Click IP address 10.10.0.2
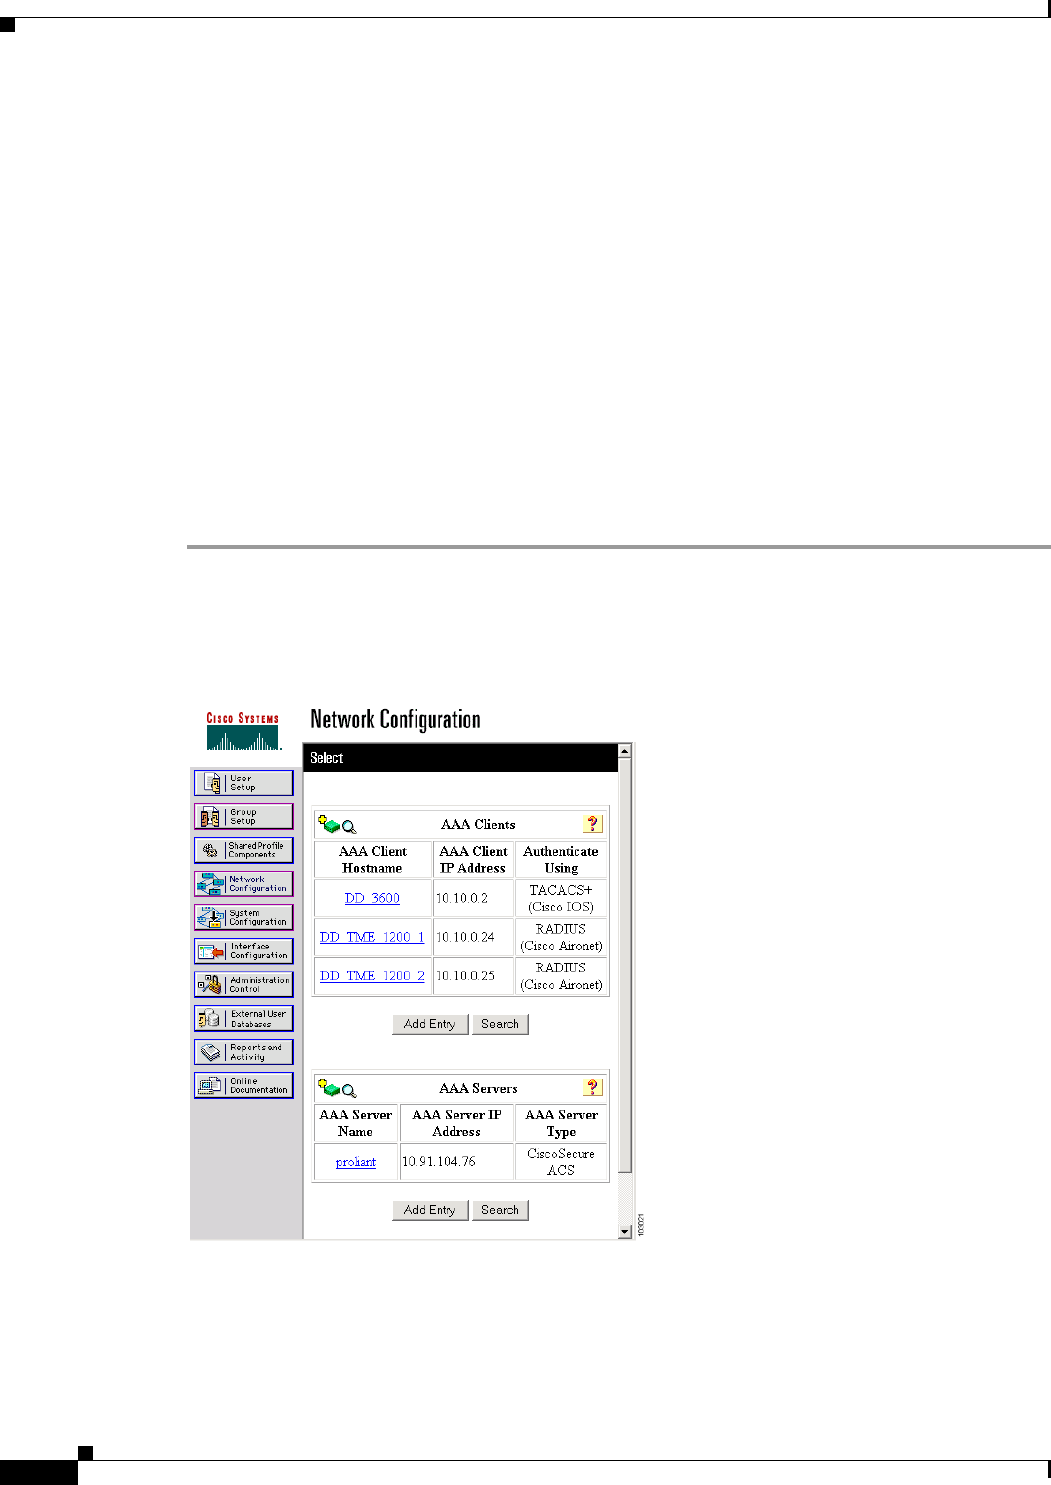Image resolution: width=1051 pixels, height=1485 pixels. click(x=462, y=898)
